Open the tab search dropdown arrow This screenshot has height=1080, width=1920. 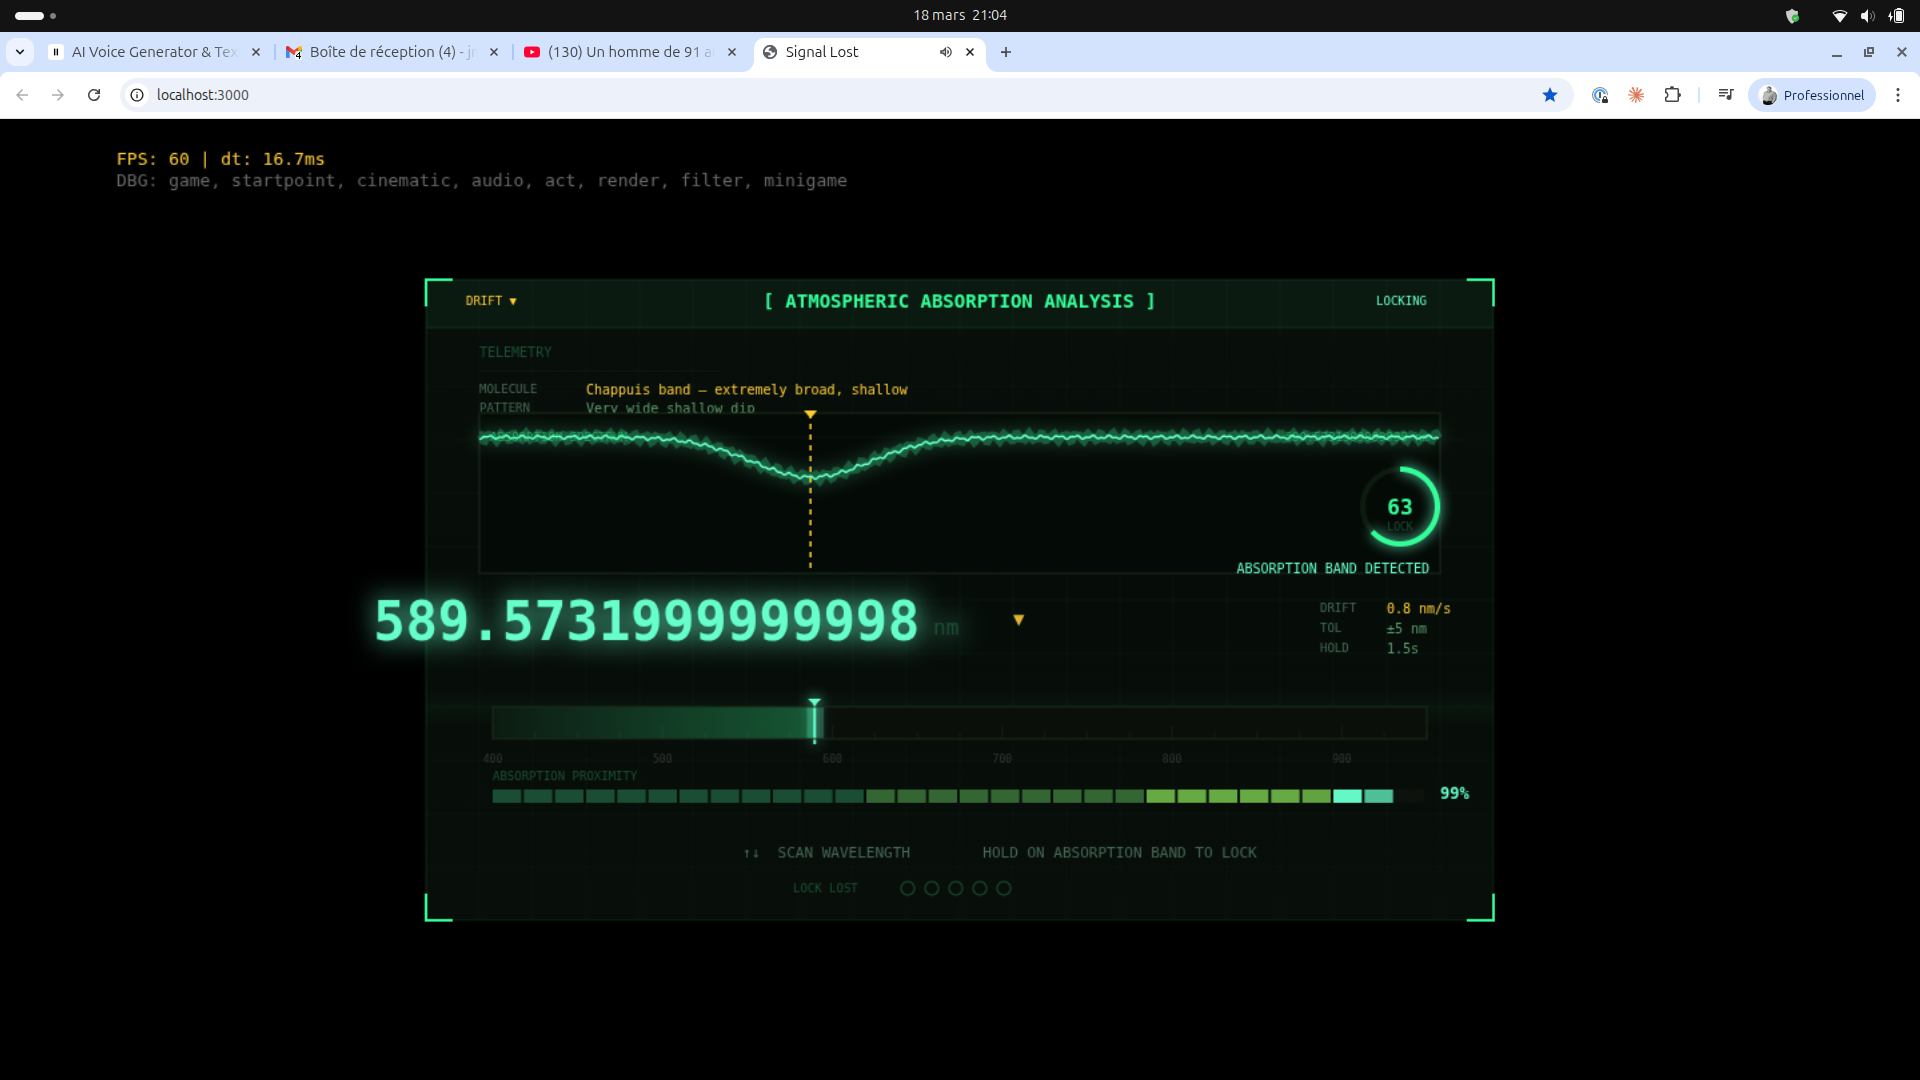click(x=20, y=52)
